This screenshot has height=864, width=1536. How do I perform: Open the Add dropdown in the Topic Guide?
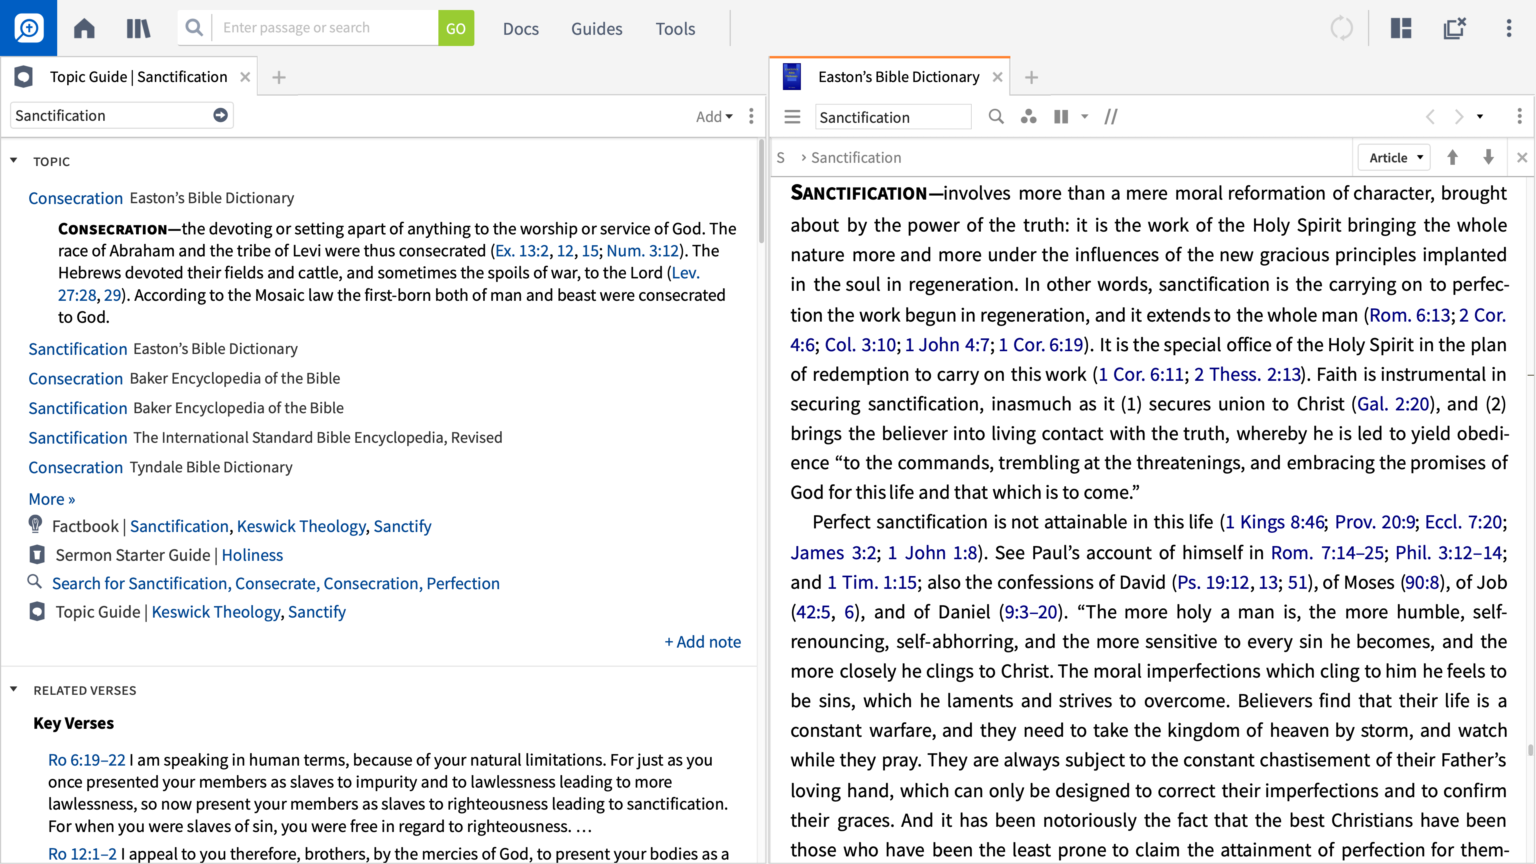click(x=714, y=116)
